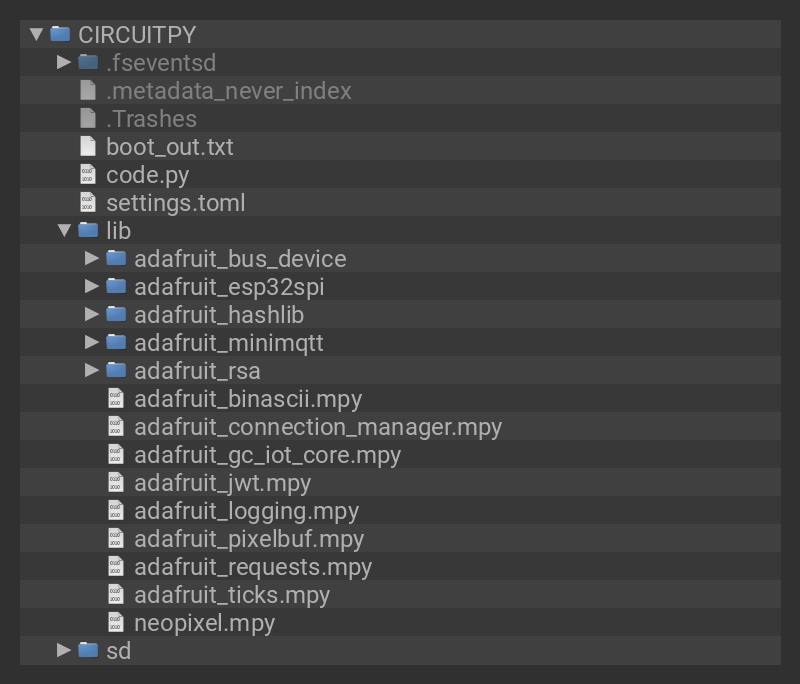Click the settings.toml file icon
This screenshot has height=684, width=800.
88,202
